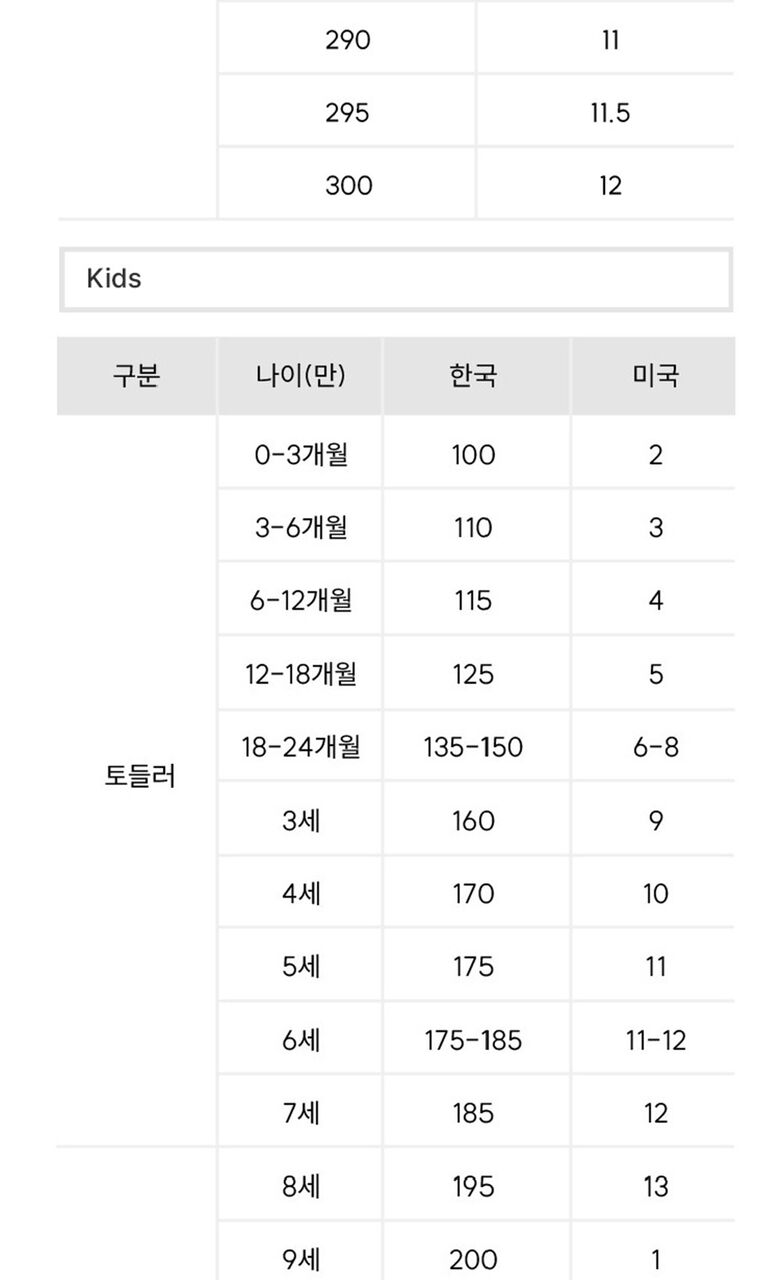The image size is (780, 1280).
Task: Select the 175-185 size range cell
Action: pyautogui.click(x=473, y=1040)
